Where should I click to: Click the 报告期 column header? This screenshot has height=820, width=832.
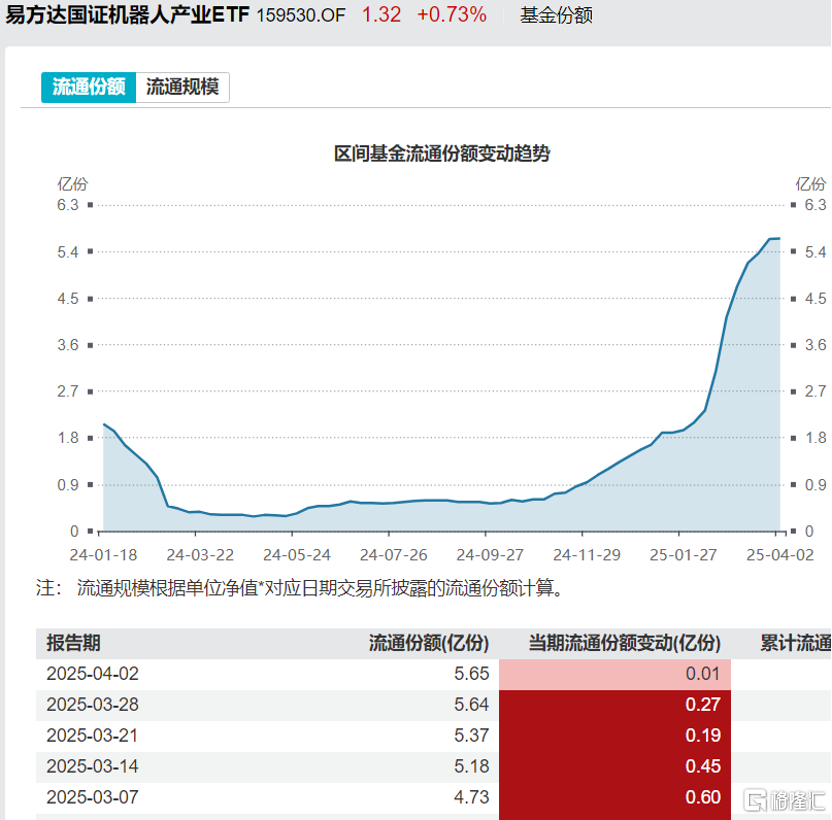tap(73, 643)
